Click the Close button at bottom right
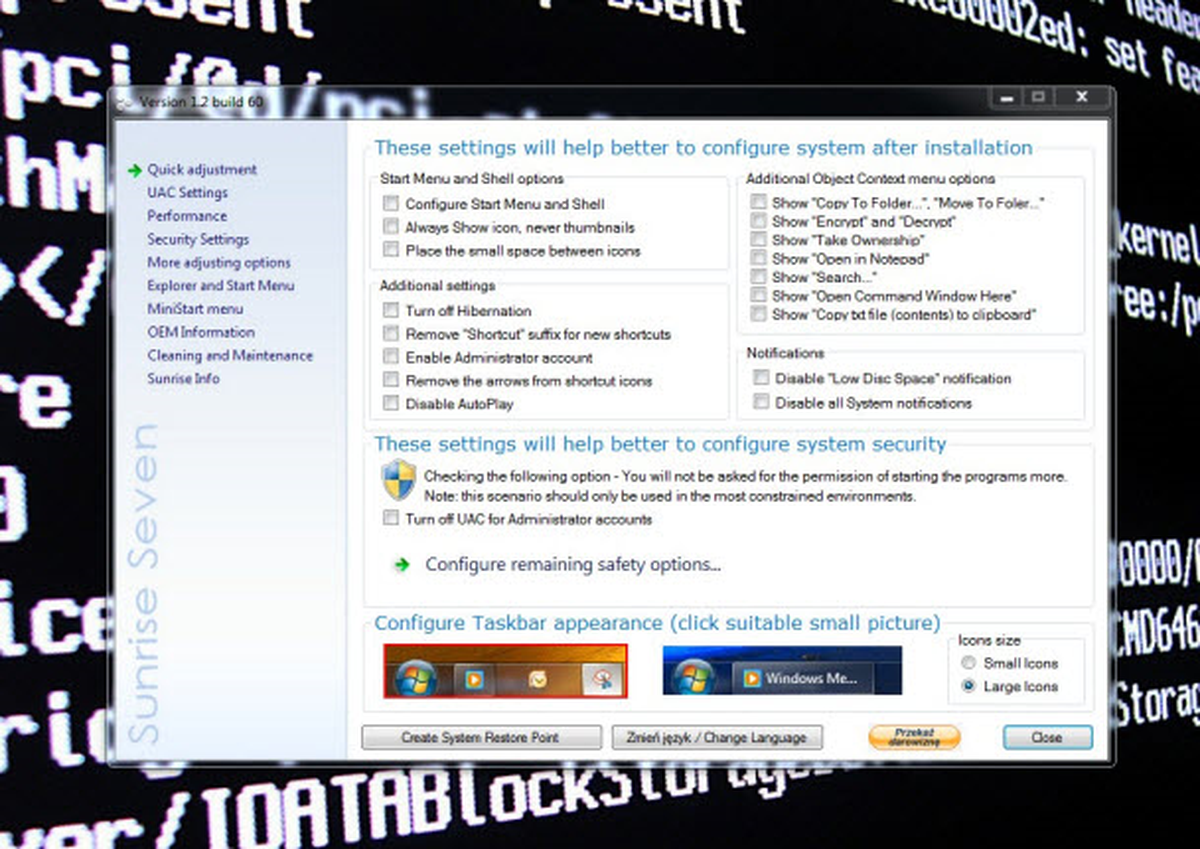Image resolution: width=1200 pixels, height=849 pixels. pos(1047,737)
